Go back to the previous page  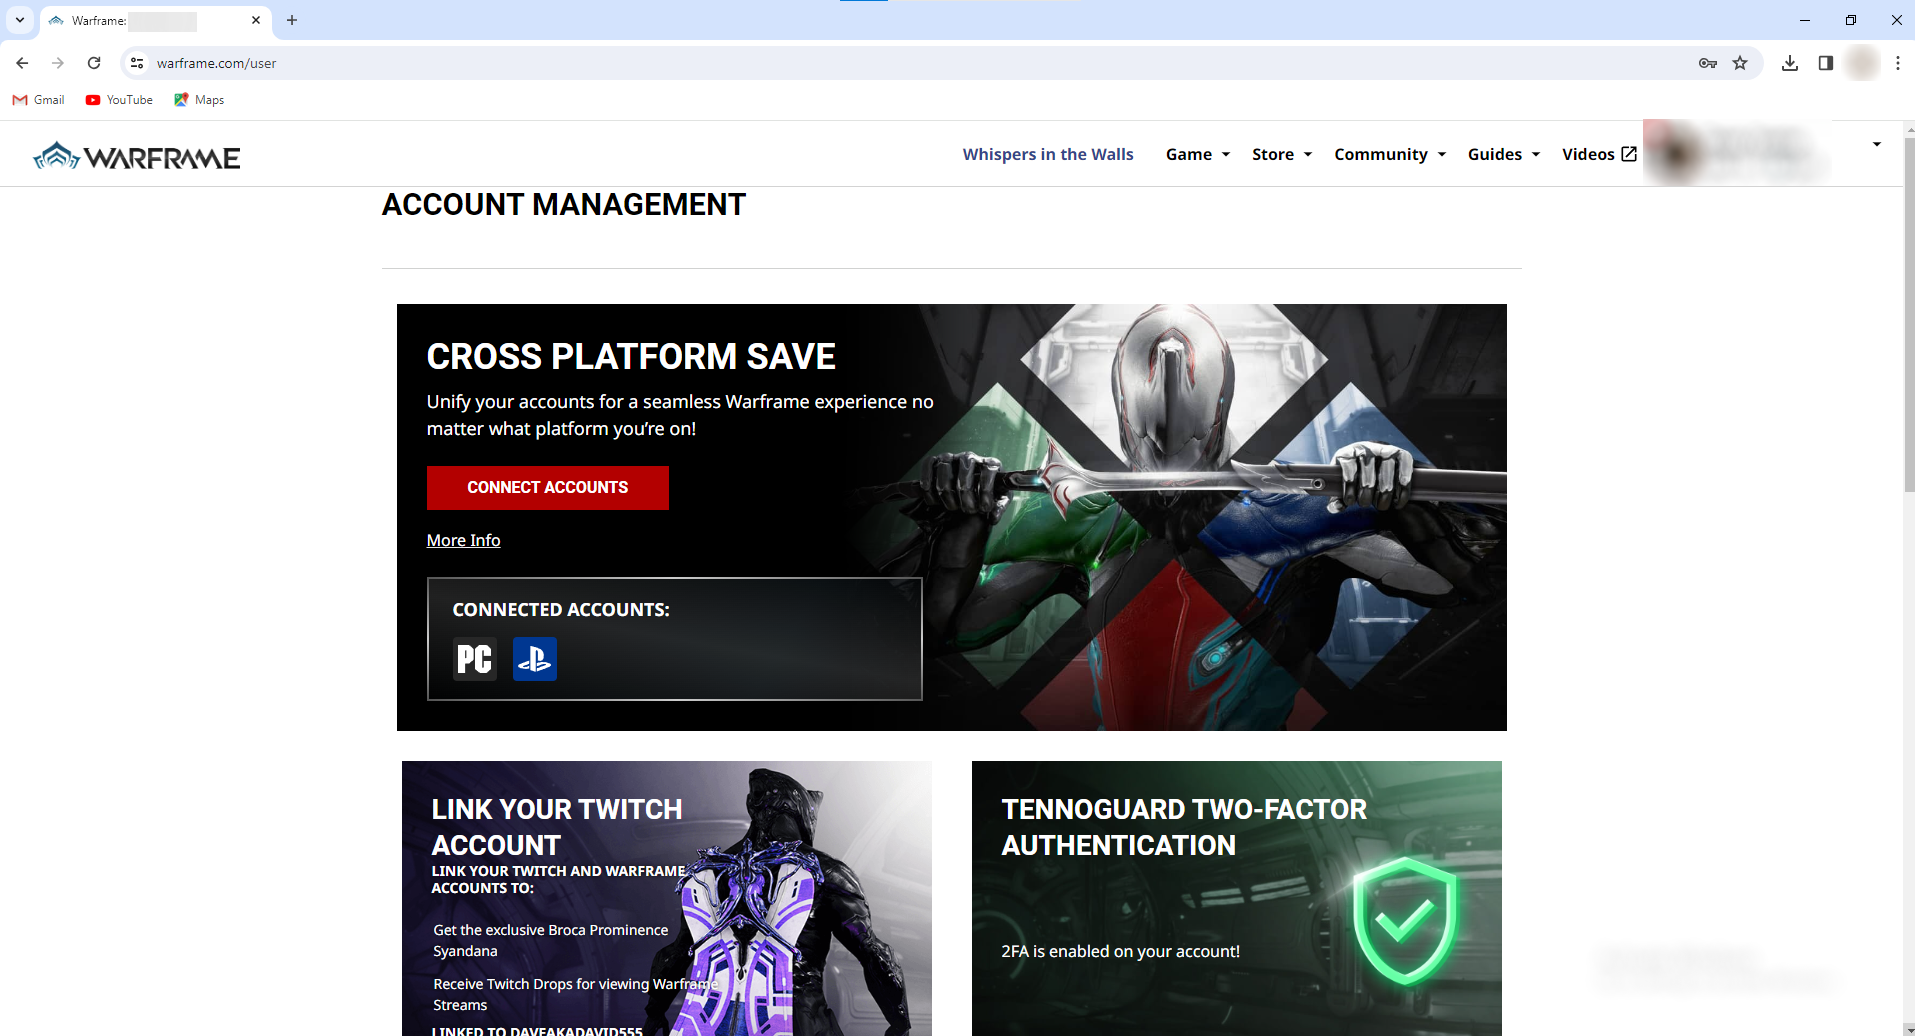coord(22,63)
